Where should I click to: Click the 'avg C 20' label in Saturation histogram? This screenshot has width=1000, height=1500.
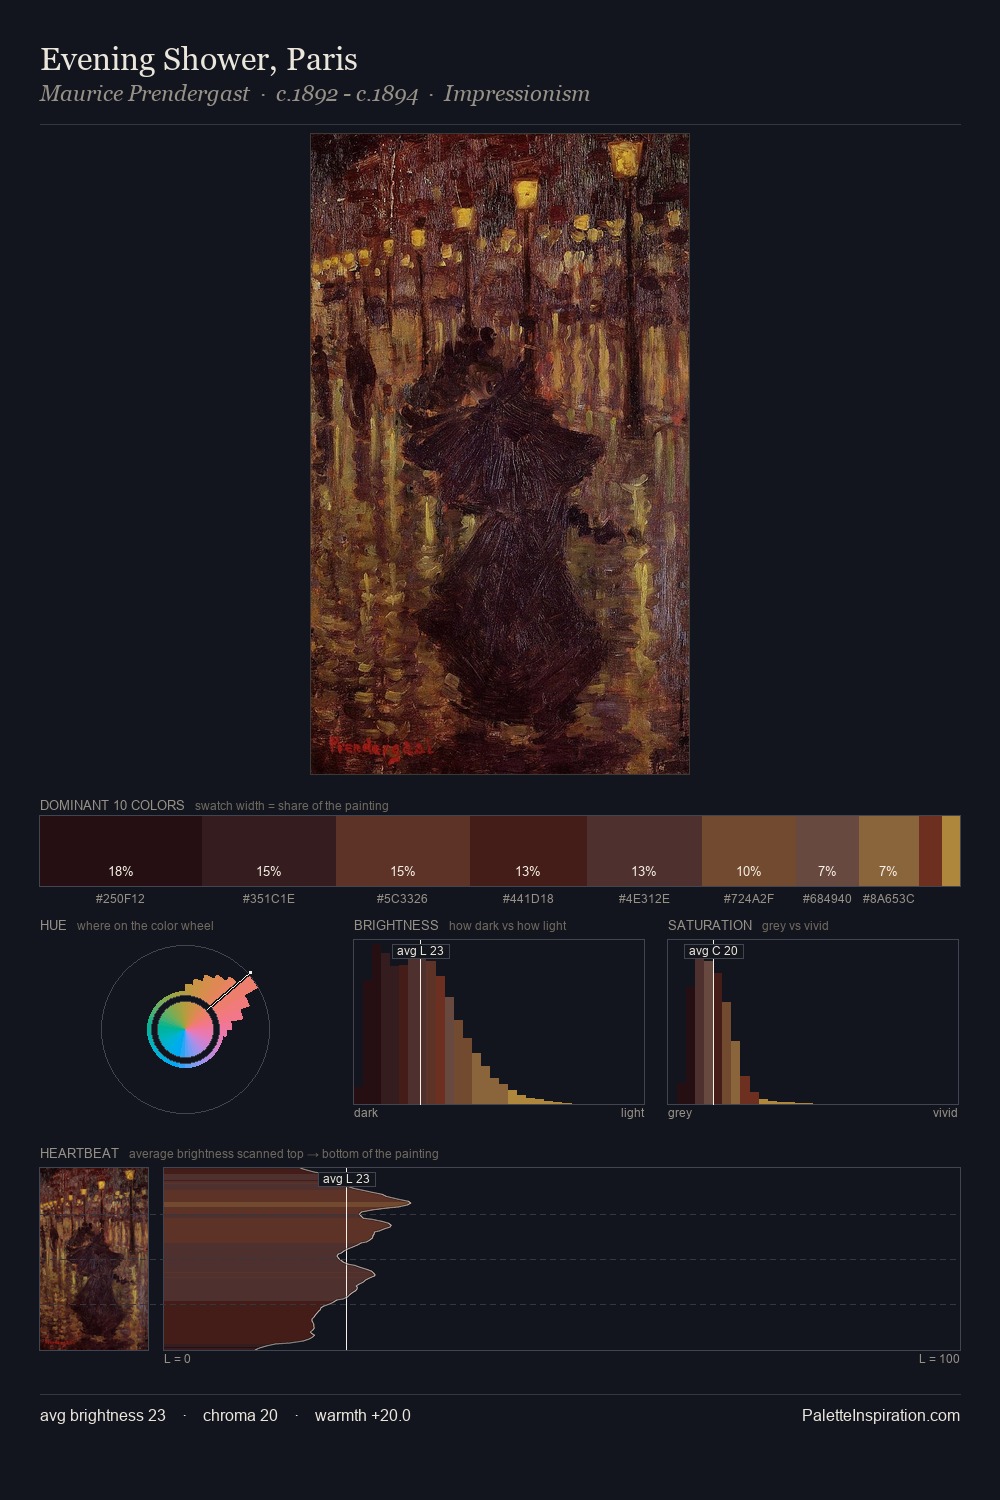coord(713,951)
